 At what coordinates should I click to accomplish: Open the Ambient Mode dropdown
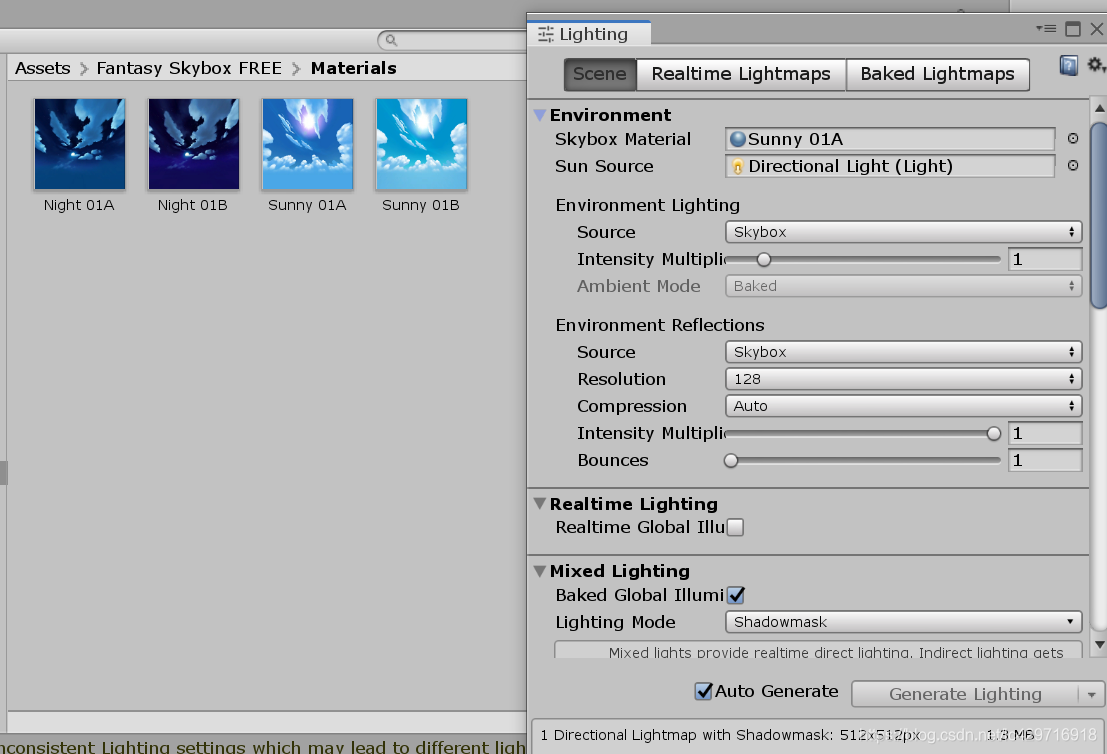(x=904, y=286)
